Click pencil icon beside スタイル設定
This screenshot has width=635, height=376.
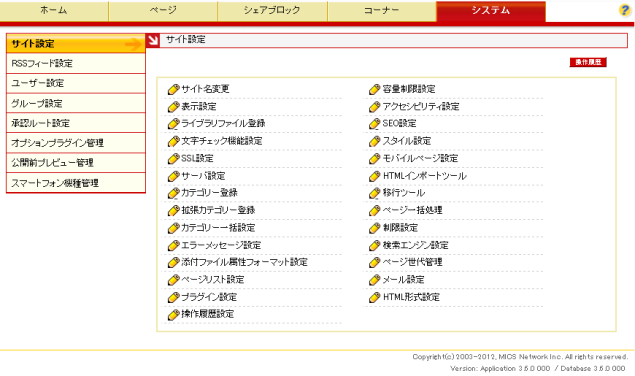pos(375,141)
